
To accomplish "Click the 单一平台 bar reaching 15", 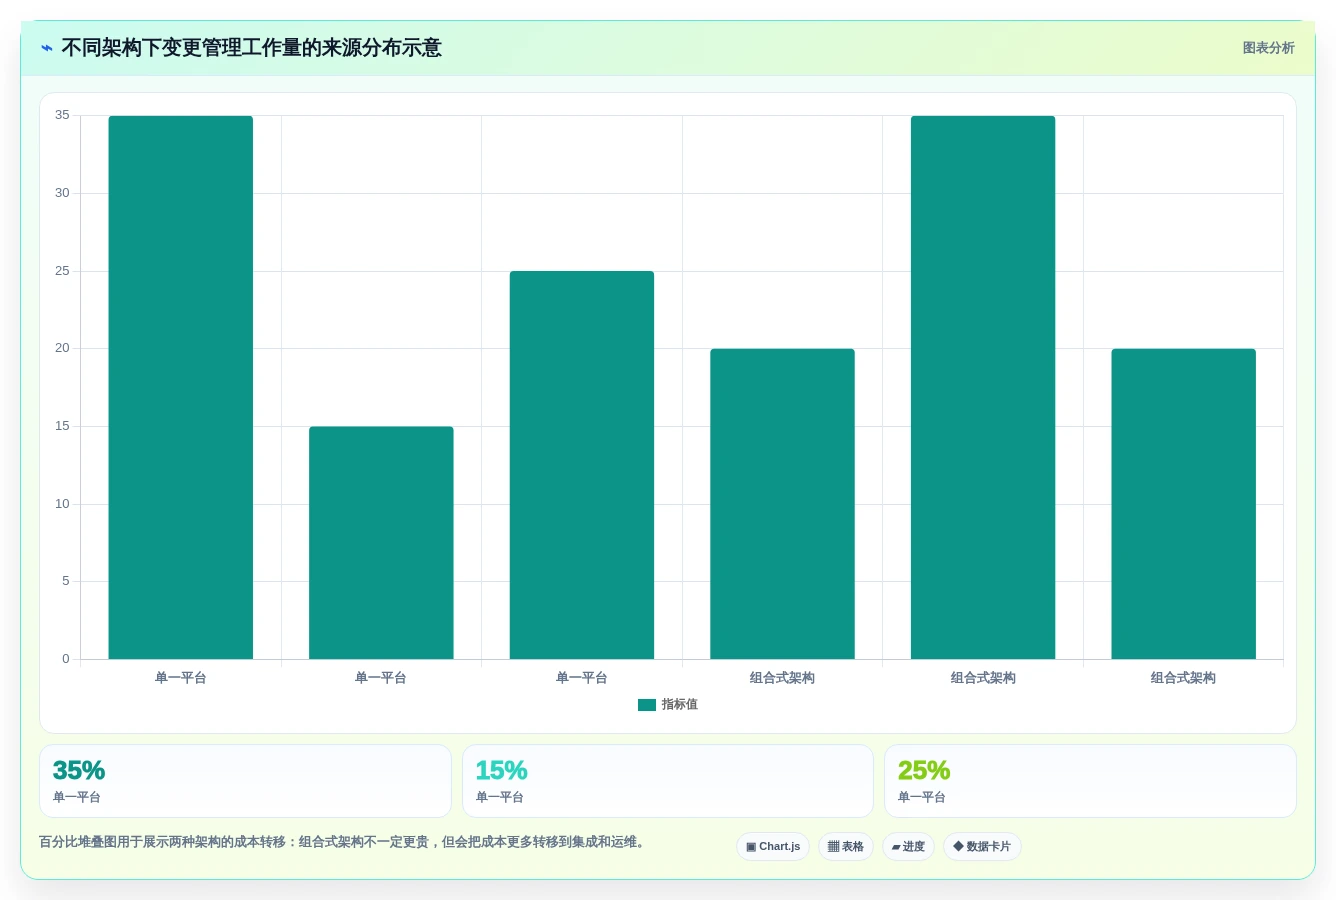I will pyautogui.click(x=381, y=543).
